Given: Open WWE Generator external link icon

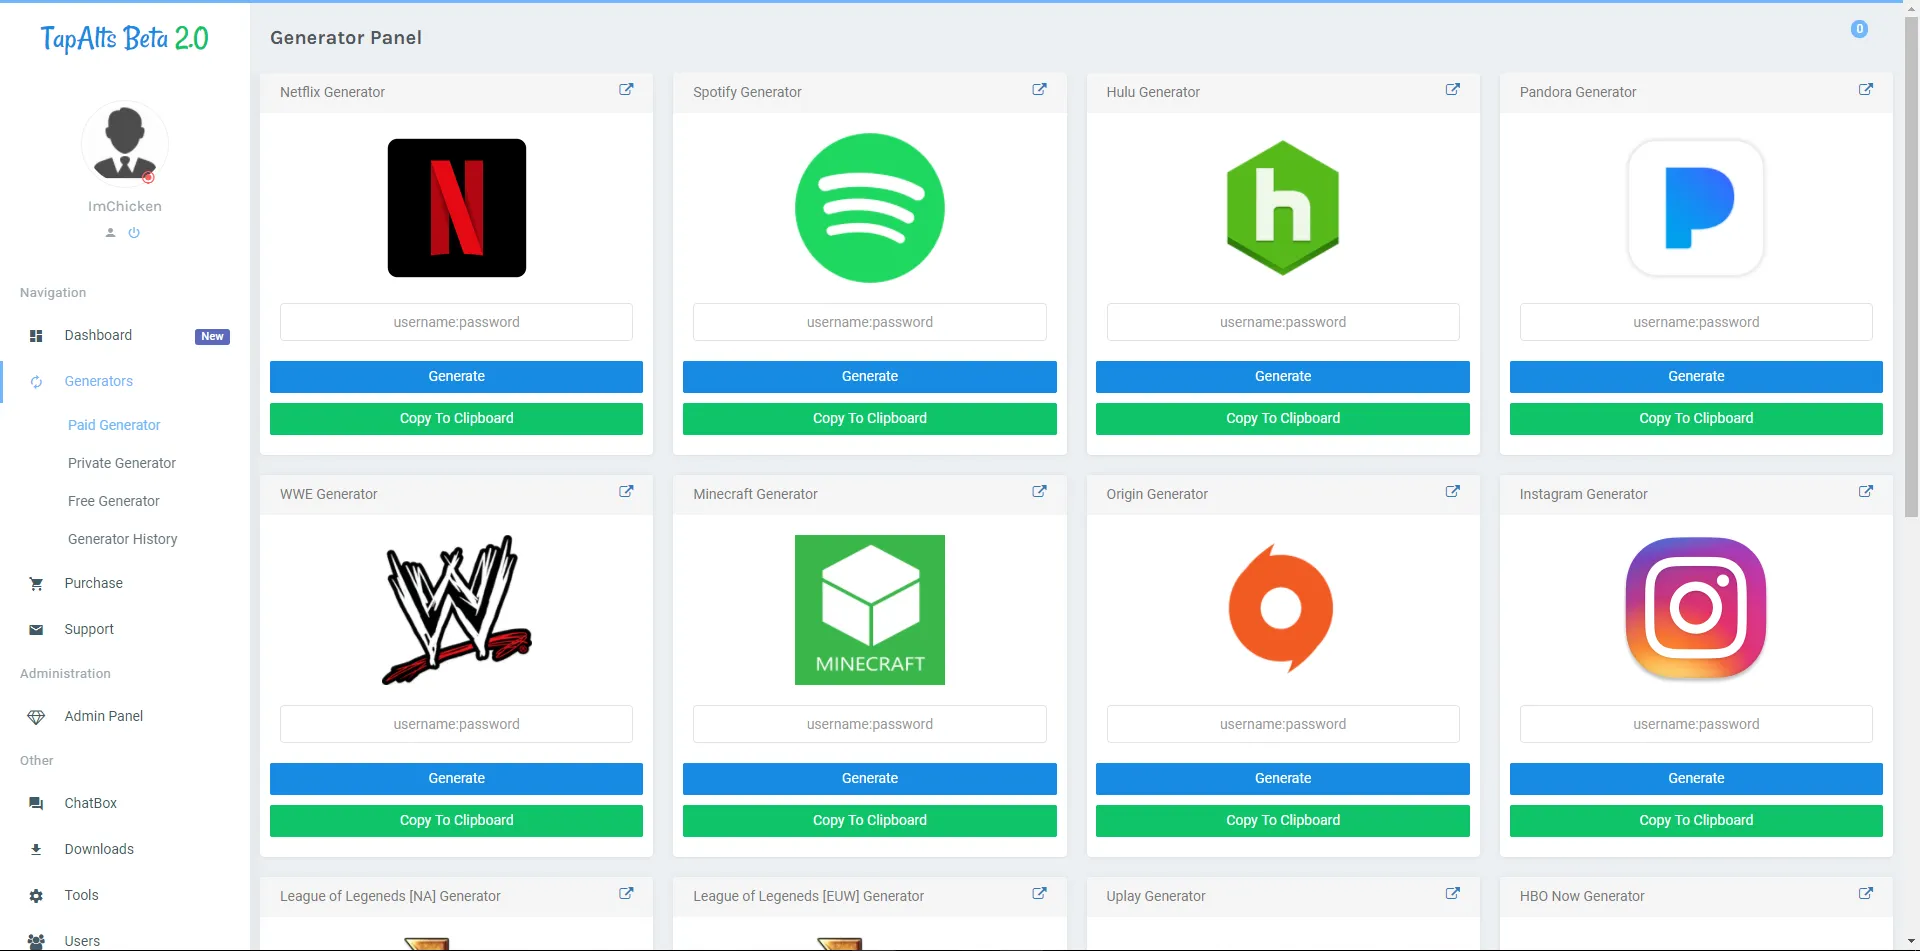Looking at the screenshot, I should 626,491.
